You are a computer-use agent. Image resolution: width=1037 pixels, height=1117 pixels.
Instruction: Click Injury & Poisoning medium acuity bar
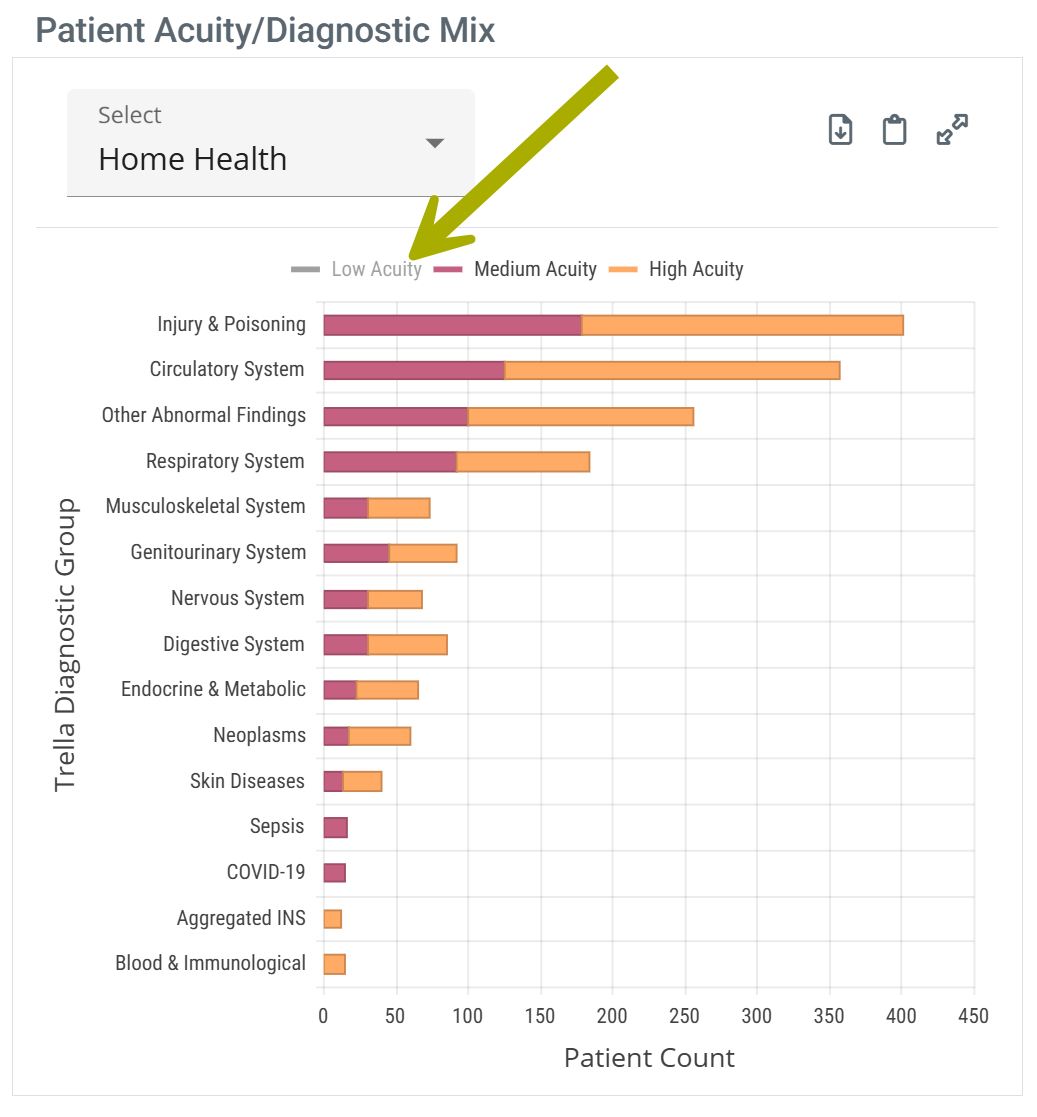452,325
